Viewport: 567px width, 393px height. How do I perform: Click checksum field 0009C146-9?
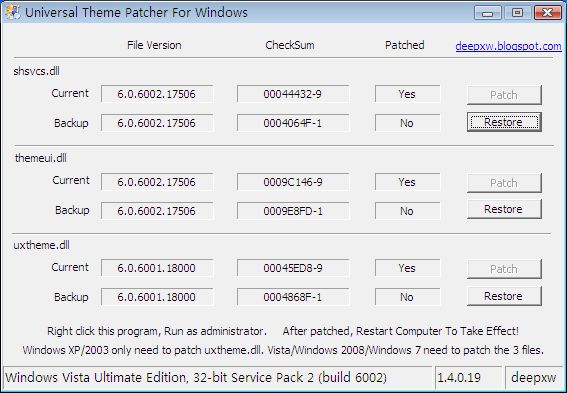pos(293,181)
